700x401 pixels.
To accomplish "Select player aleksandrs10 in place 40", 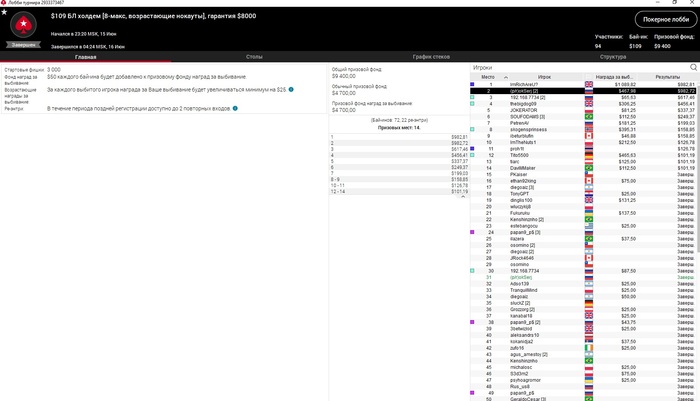I will (x=583, y=335).
